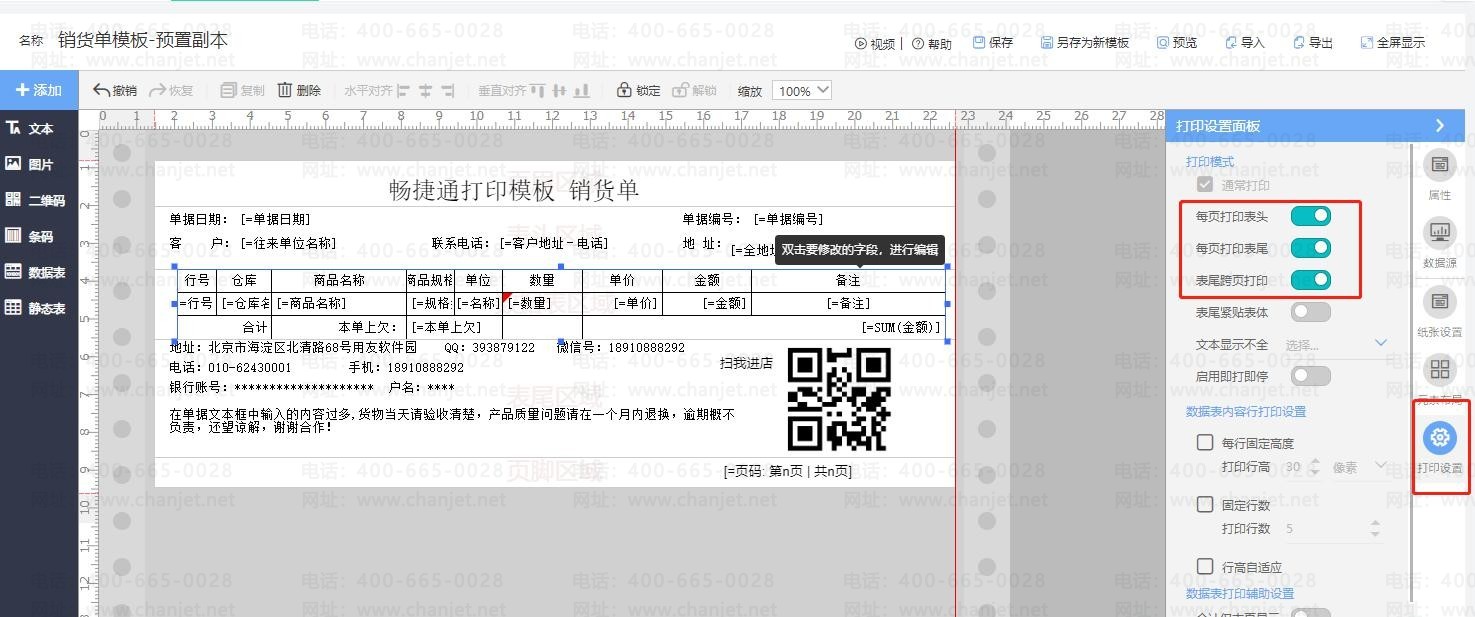Open the 打印设置 print settings tab

point(1440,447)
